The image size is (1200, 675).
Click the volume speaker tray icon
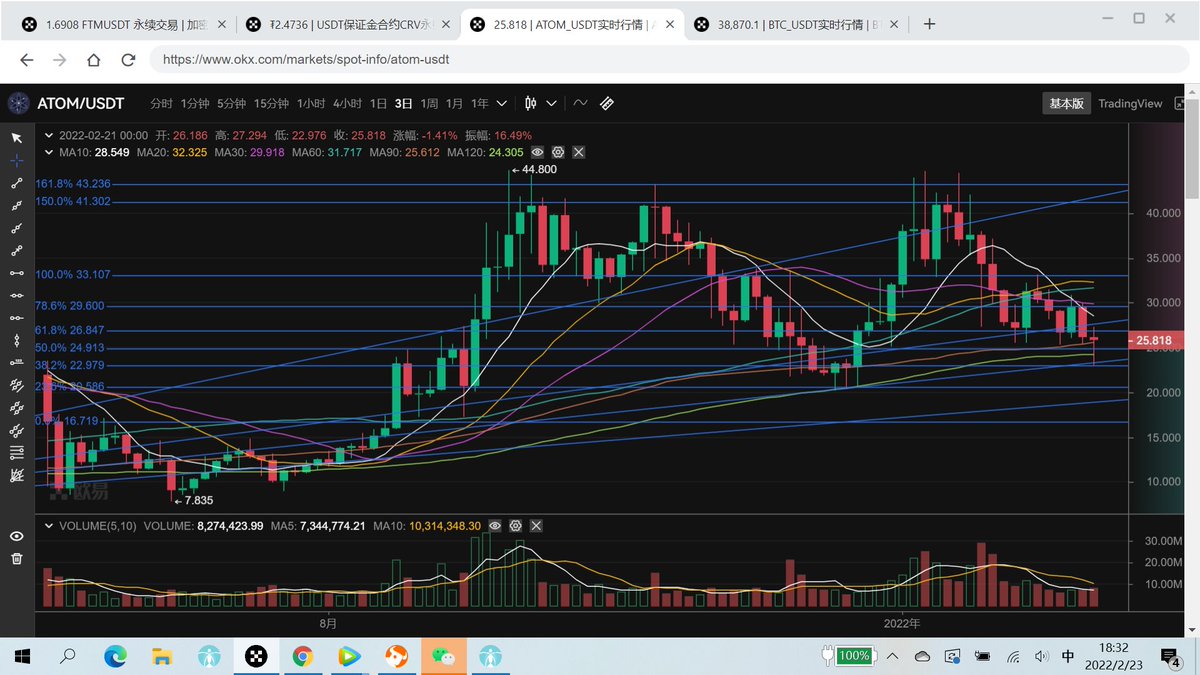pos(1041,656)
